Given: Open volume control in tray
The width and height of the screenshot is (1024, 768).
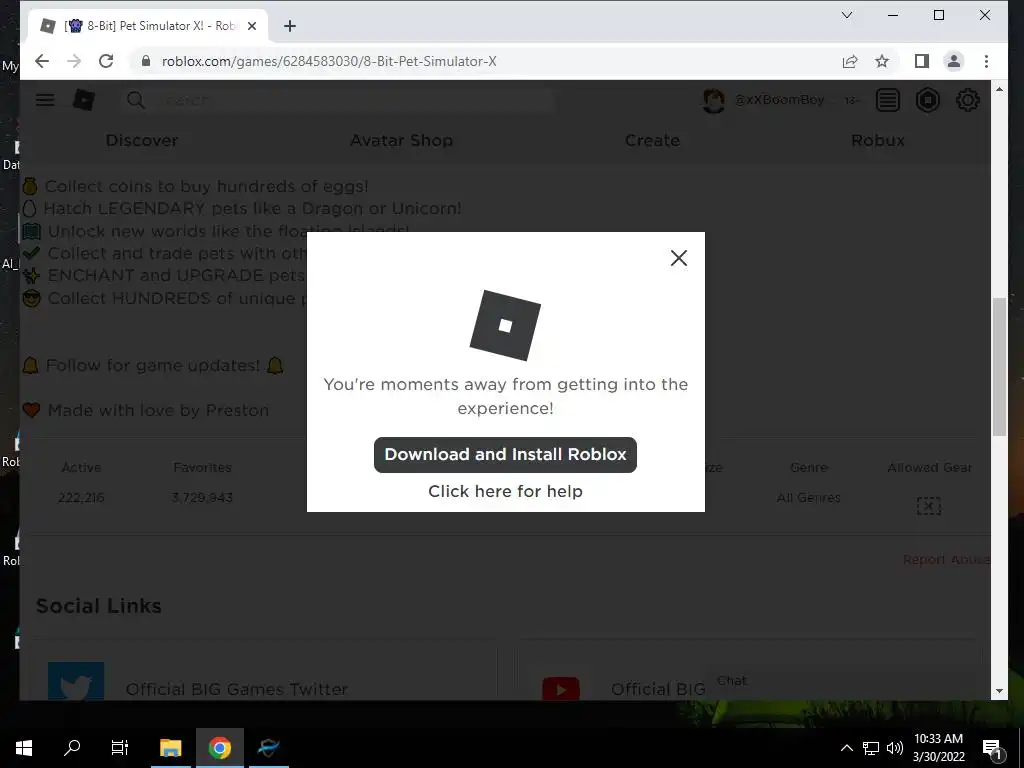Looking at the screenshot, I should point(895,748).
